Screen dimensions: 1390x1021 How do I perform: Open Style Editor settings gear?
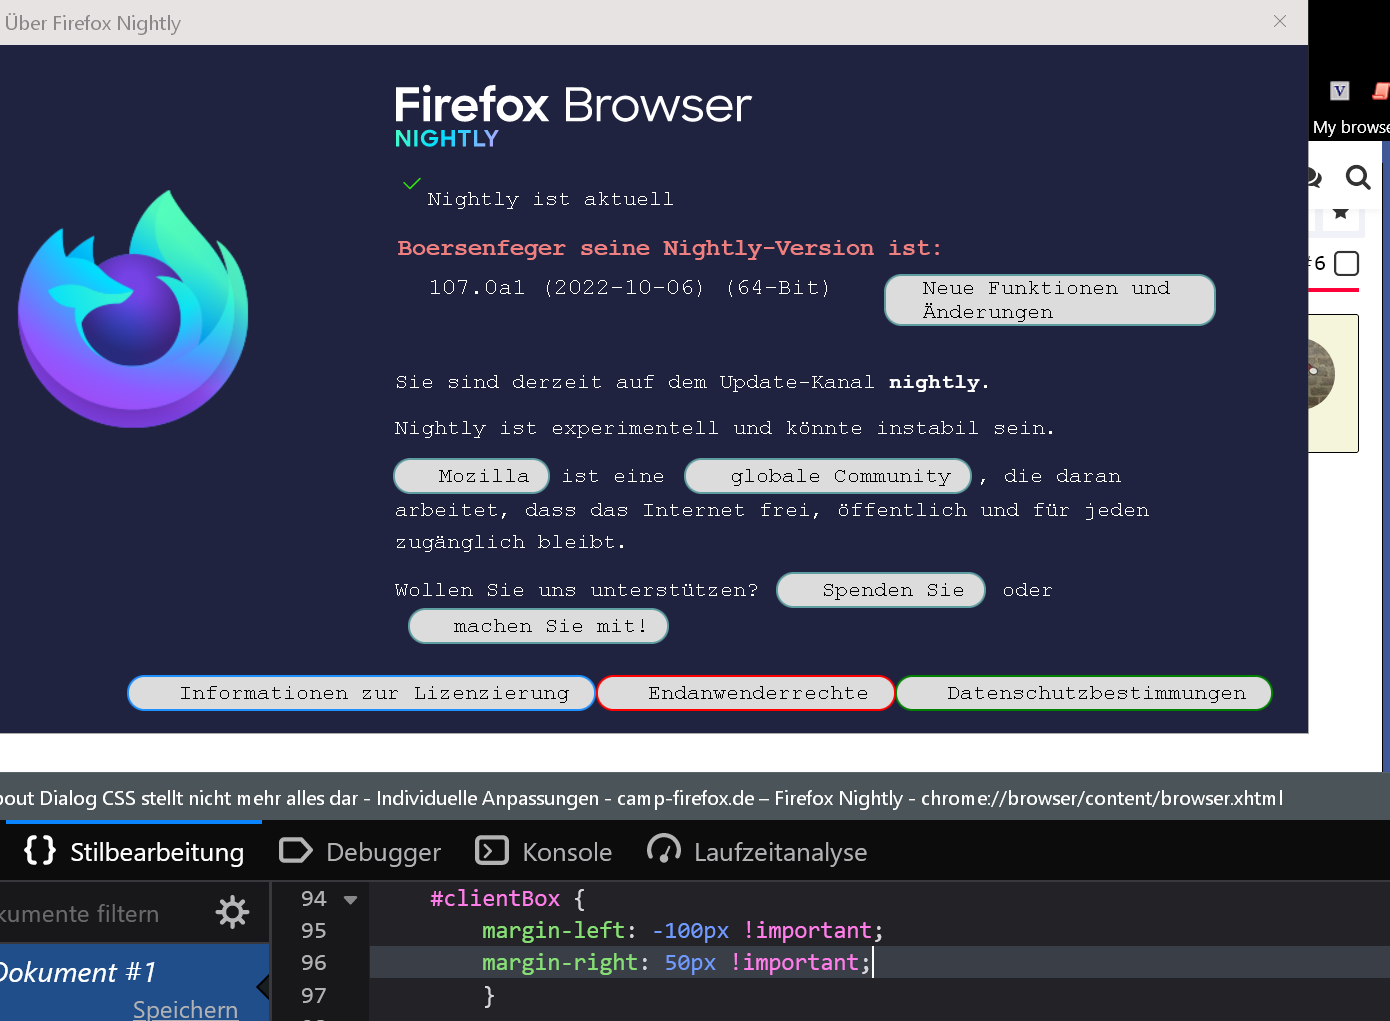(x=232, y=912)
